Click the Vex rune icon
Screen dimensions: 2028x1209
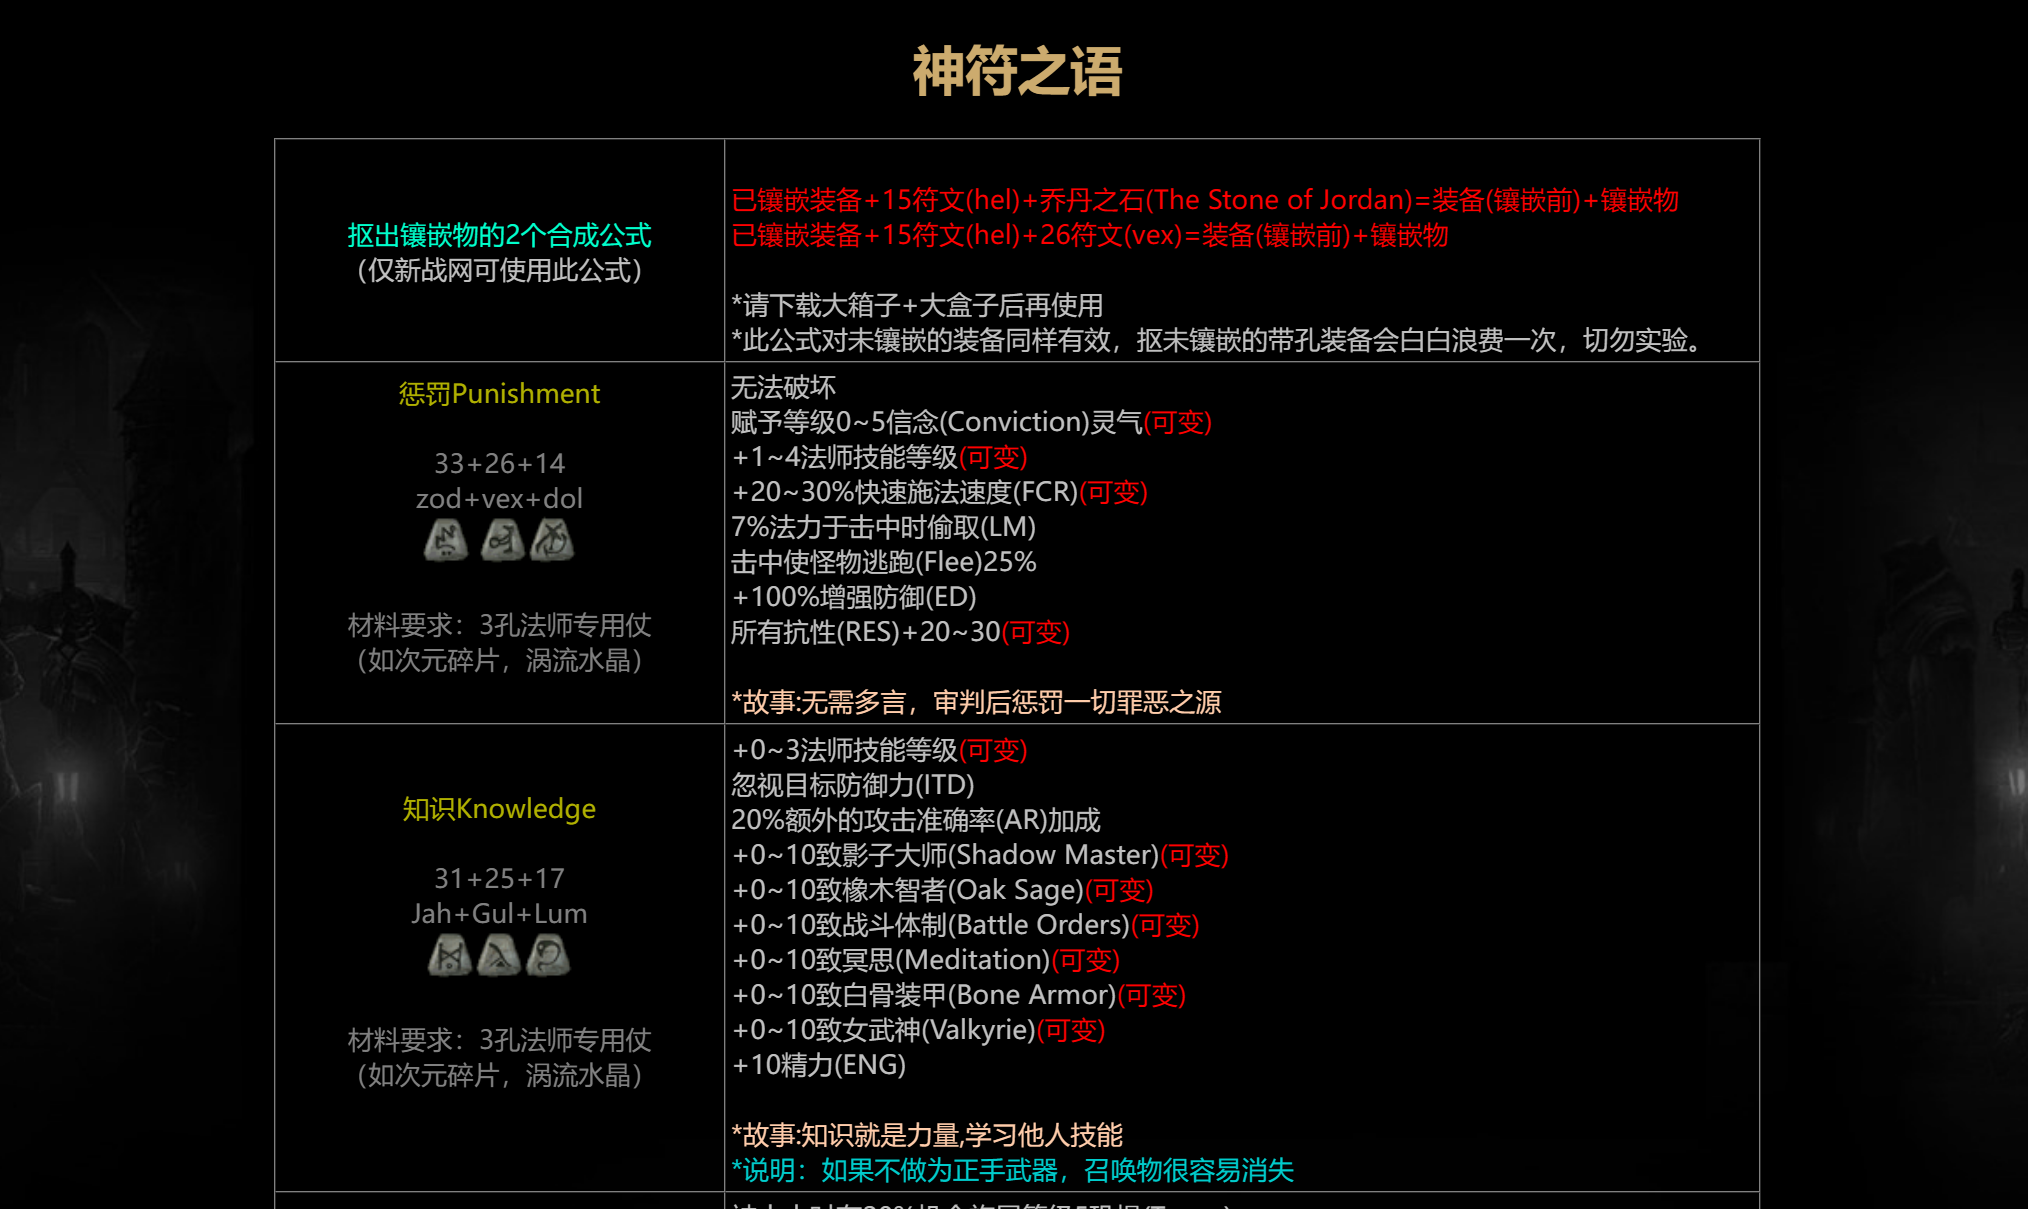click(502, 540)
